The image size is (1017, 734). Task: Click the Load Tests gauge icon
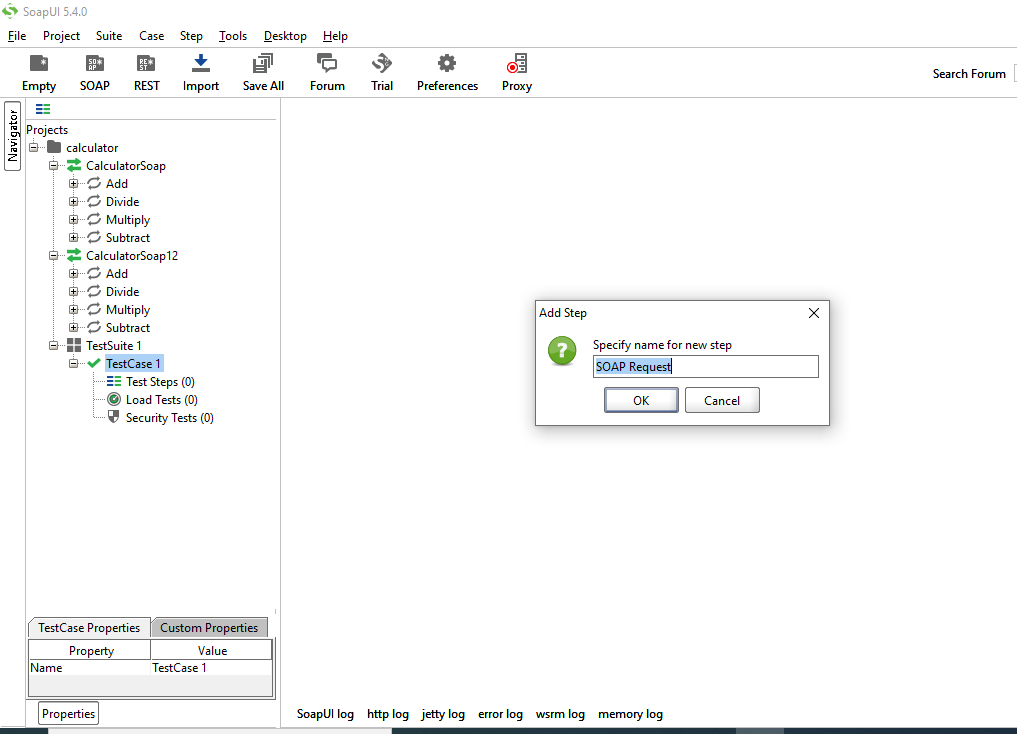click(x=114, y=399)
